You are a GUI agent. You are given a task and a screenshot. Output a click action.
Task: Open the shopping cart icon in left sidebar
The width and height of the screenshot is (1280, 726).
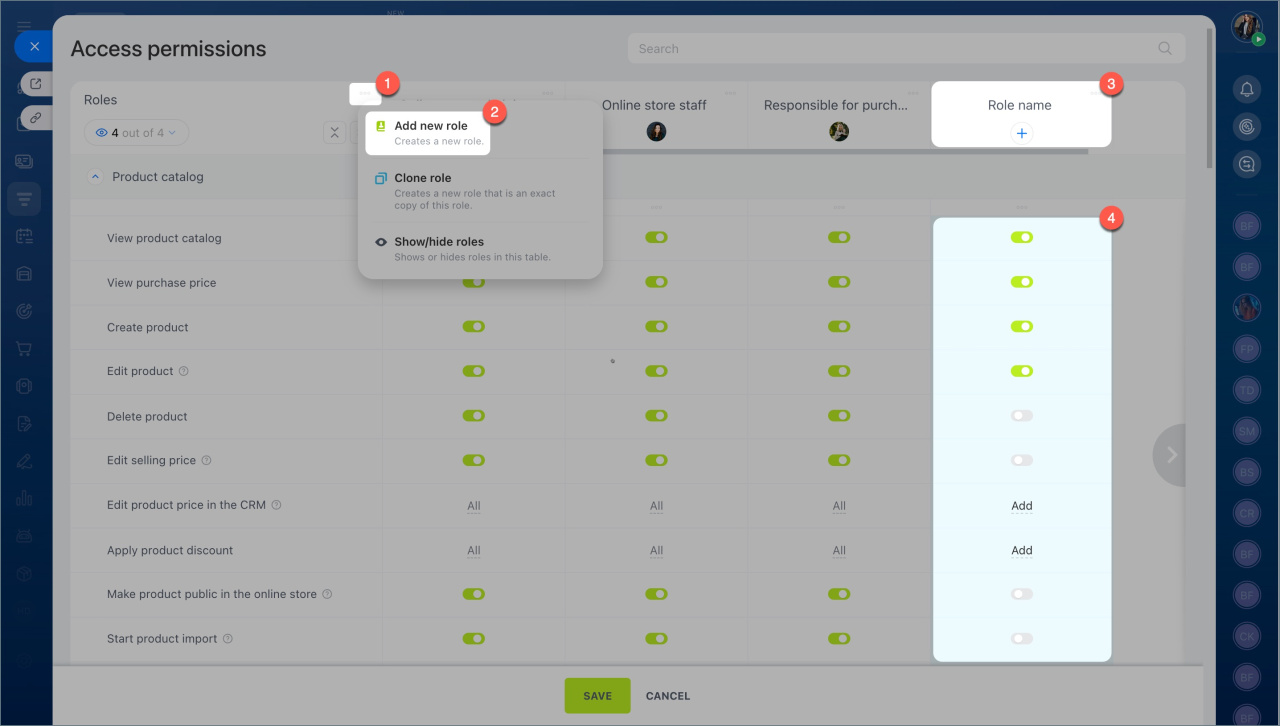(24, 349)
